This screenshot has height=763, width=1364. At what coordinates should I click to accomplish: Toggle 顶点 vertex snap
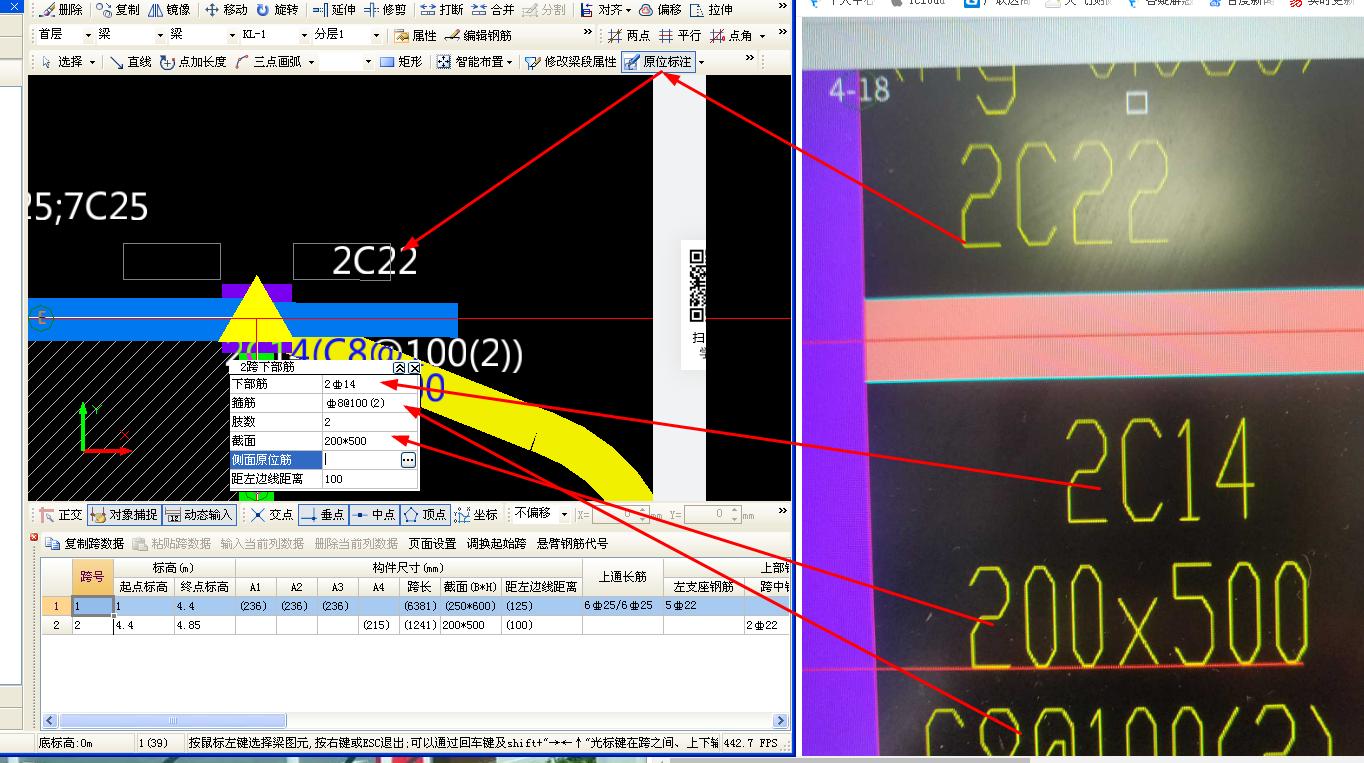(x=425, y=515)
